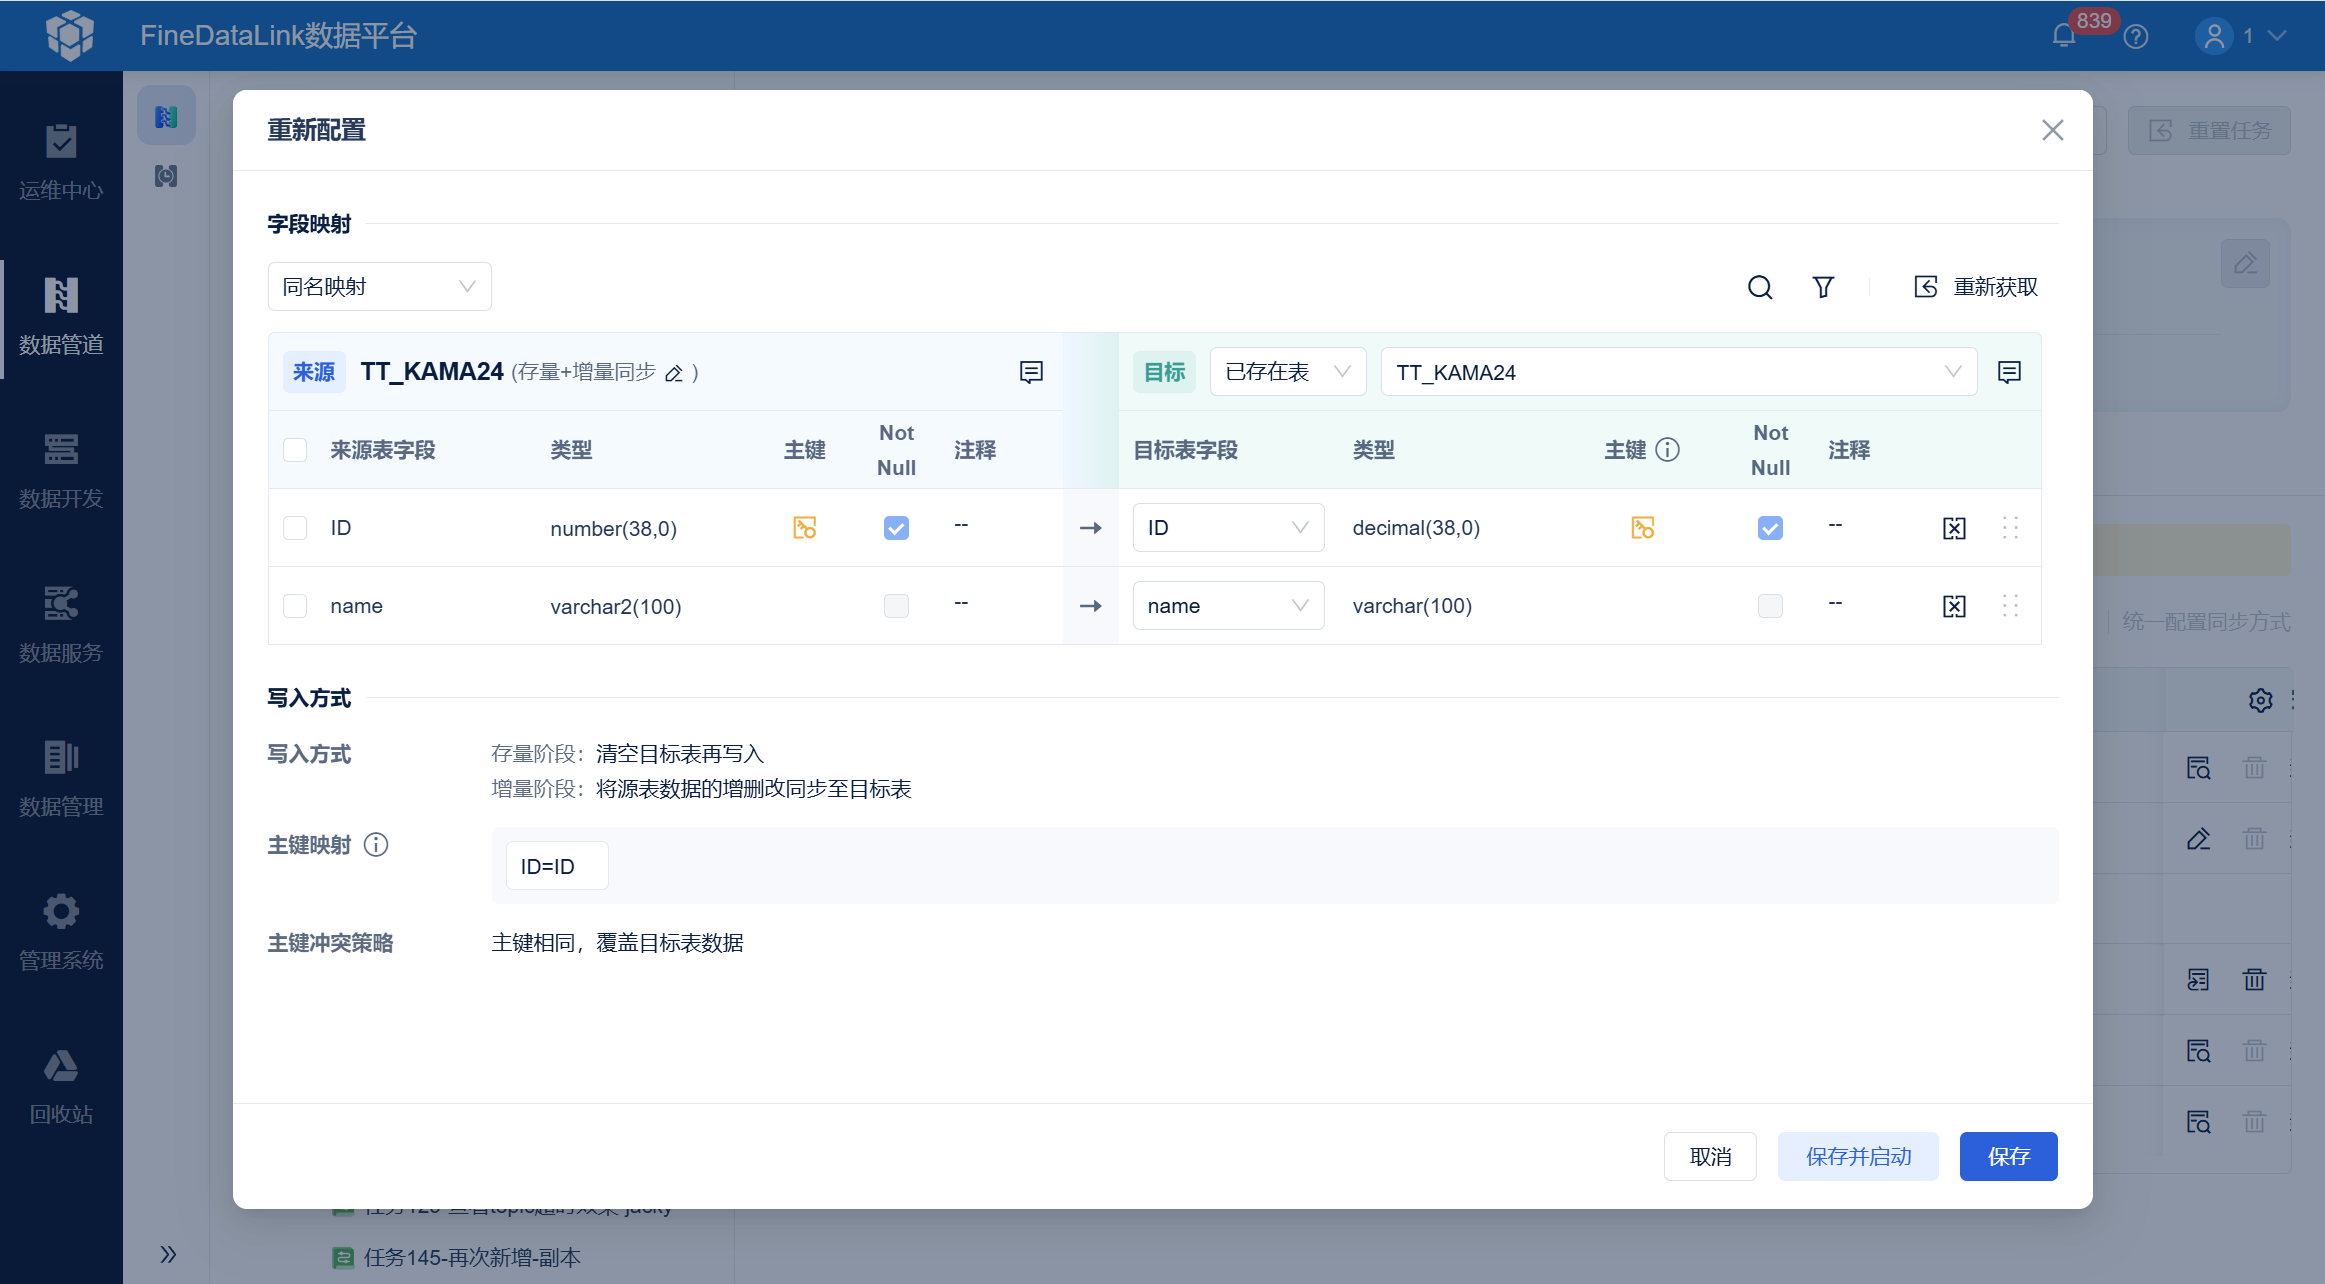Screen dimensions: 2325x1284
Task: Open 管理系统 in the sidebar
Action: [x=61, y=933]
